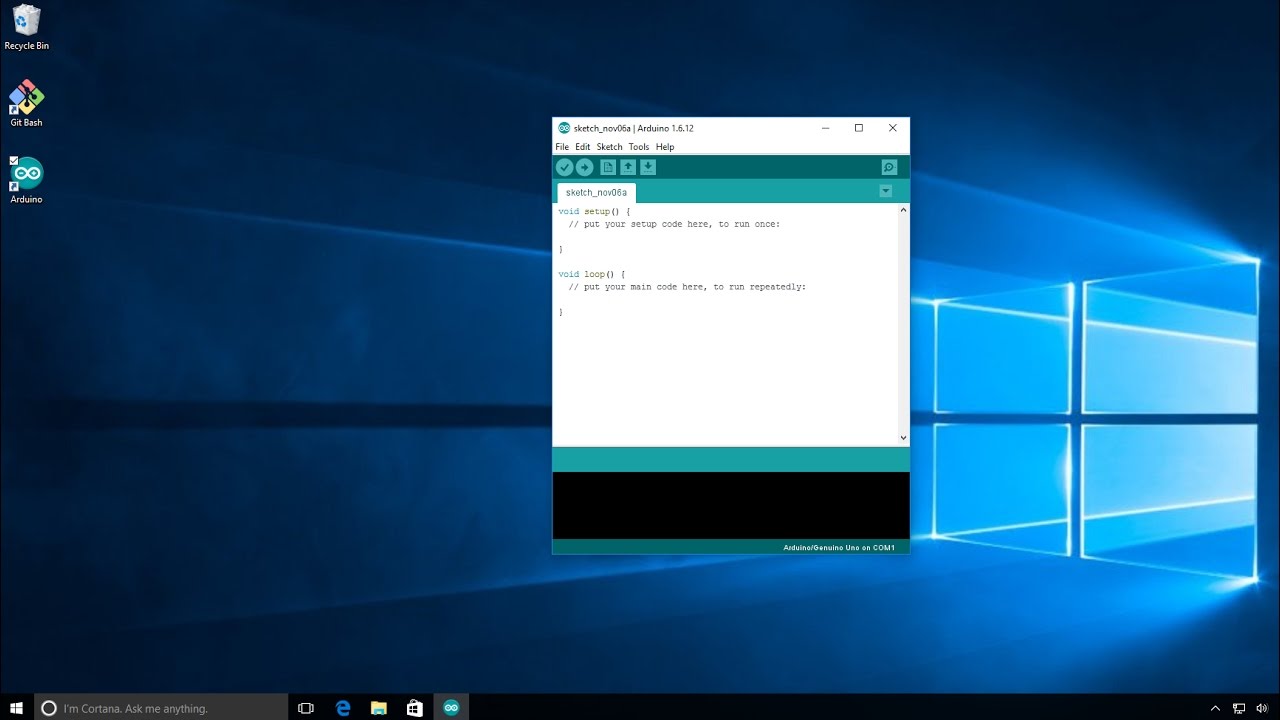The width and height of the screenshot is (1280, 720).
Task: Click the Verify sketch checkmark button
Action: coord(564,167)
